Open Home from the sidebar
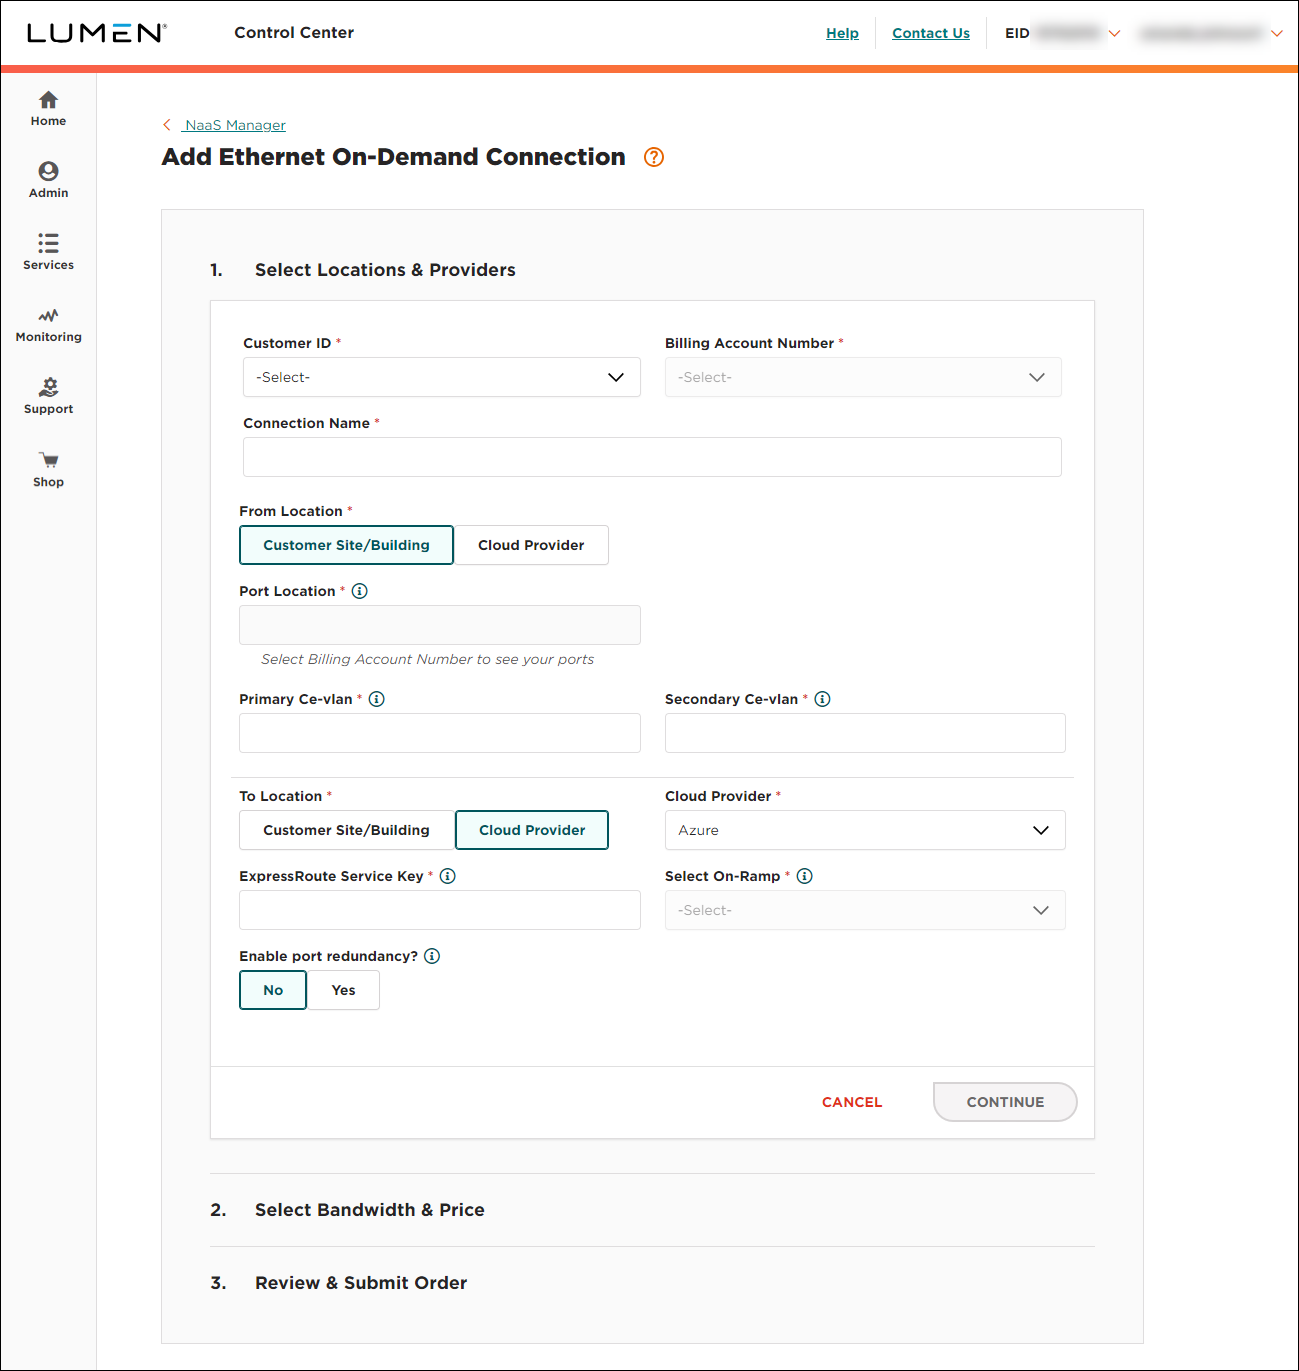 (48, 108)
